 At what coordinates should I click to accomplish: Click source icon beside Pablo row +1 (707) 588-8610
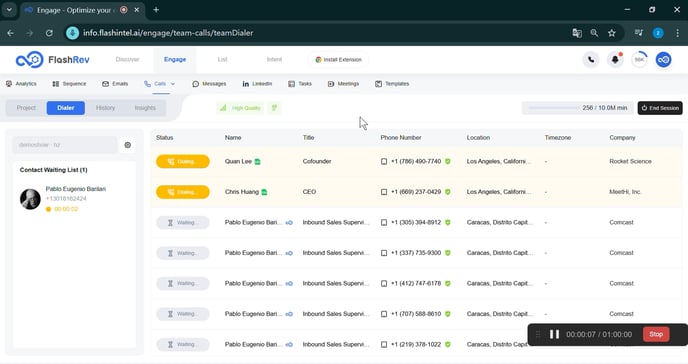point(289,314)
